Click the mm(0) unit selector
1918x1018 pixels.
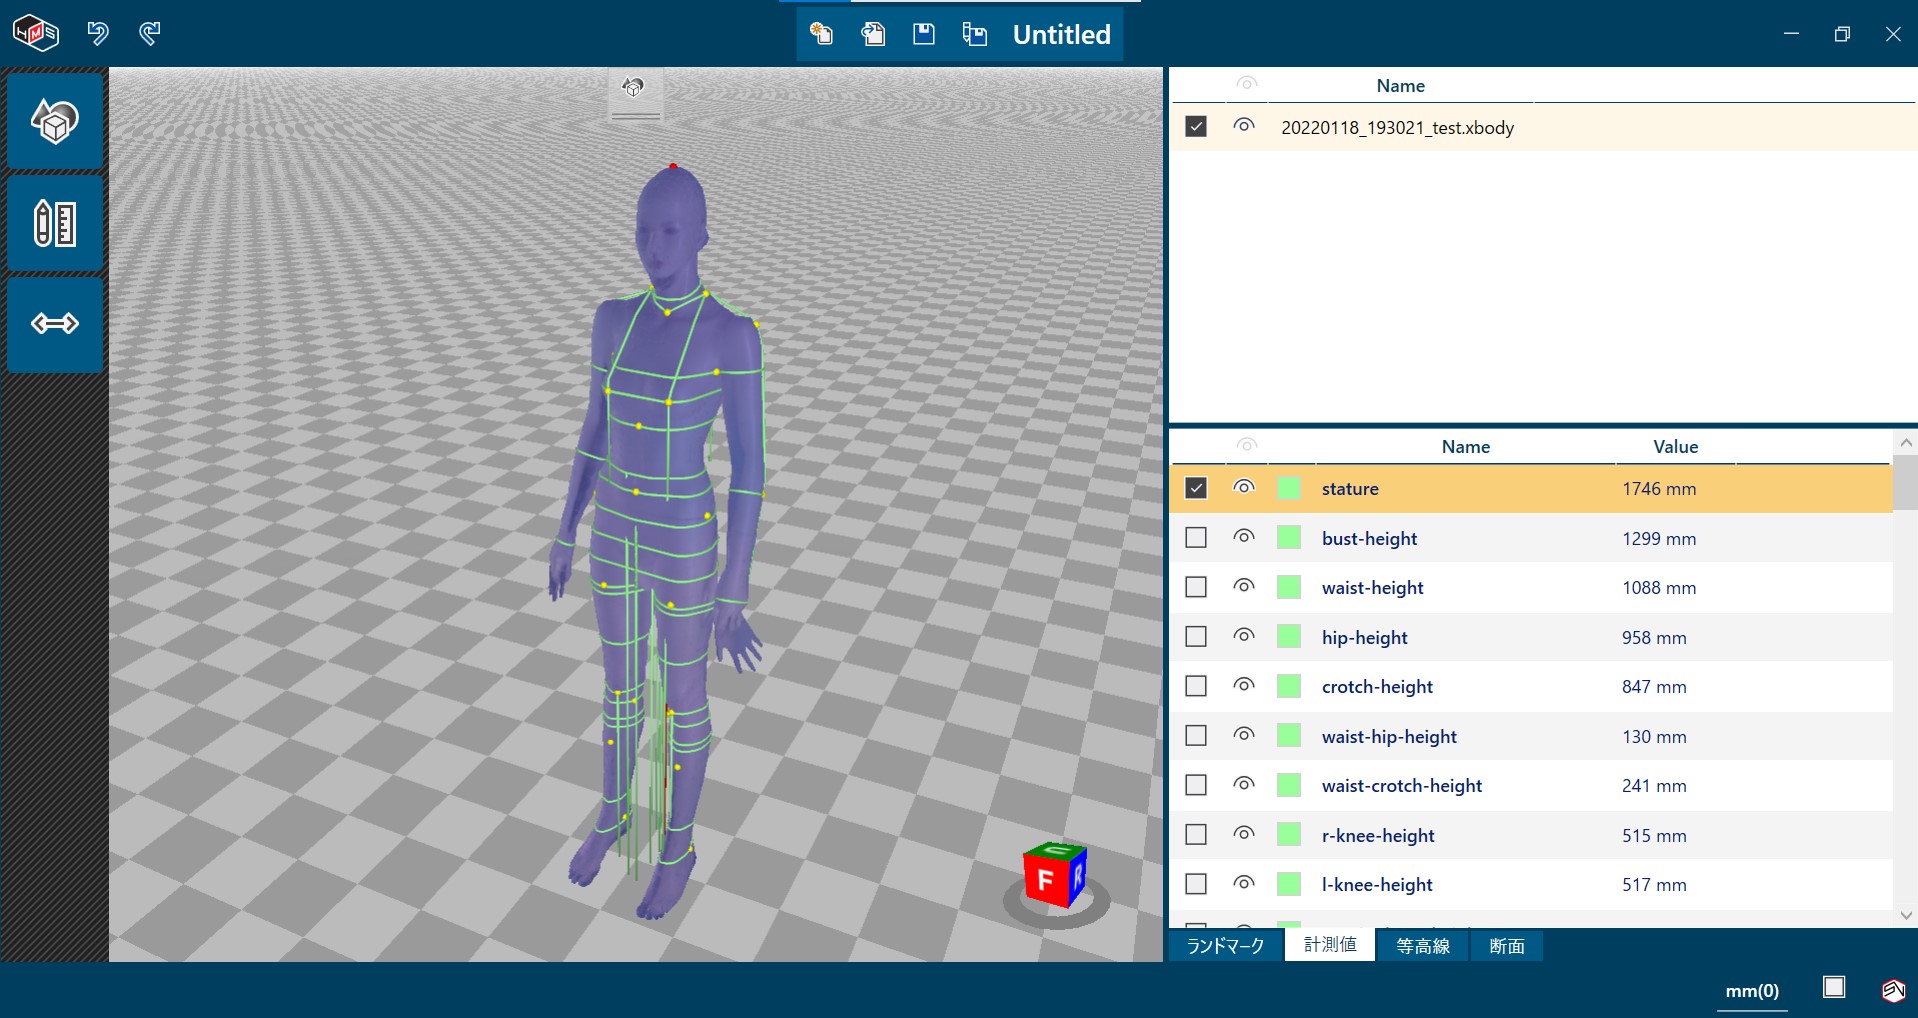pyautogui.click(x=1752, y=991)
